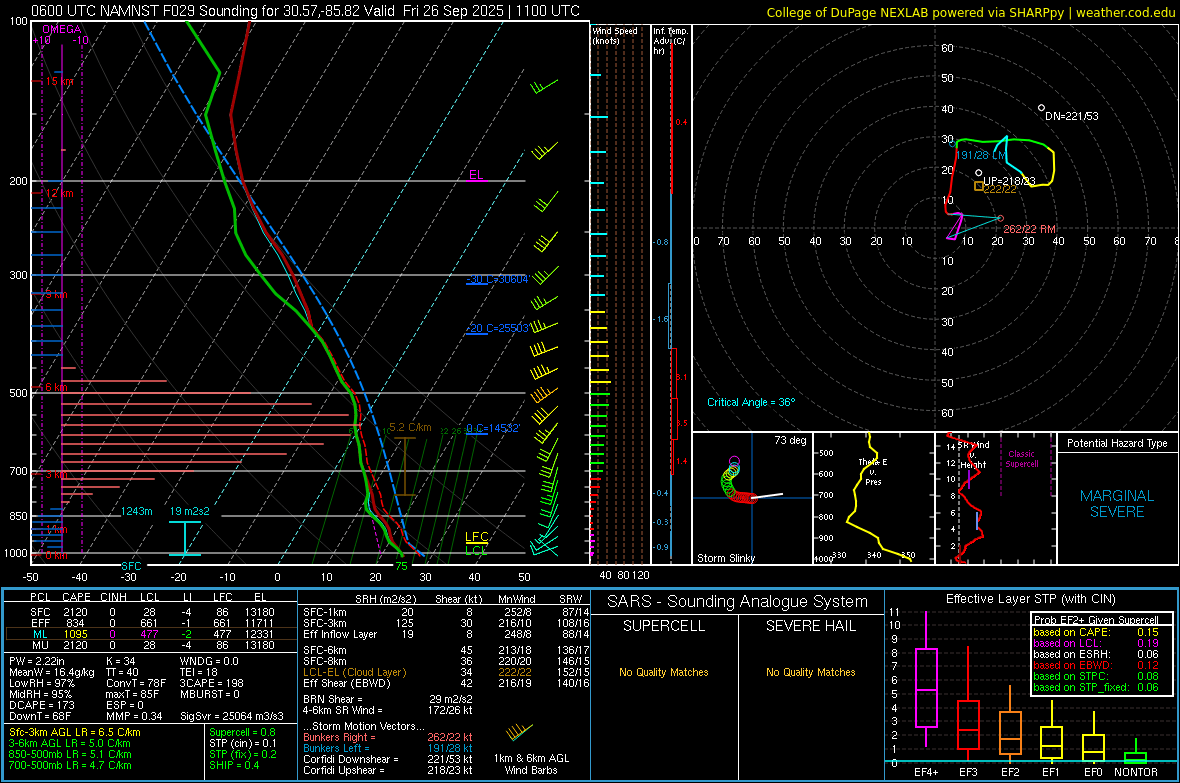Click Effective Layer STP (with CIN) title
Screen dimensions: 1180x783
1030,599
